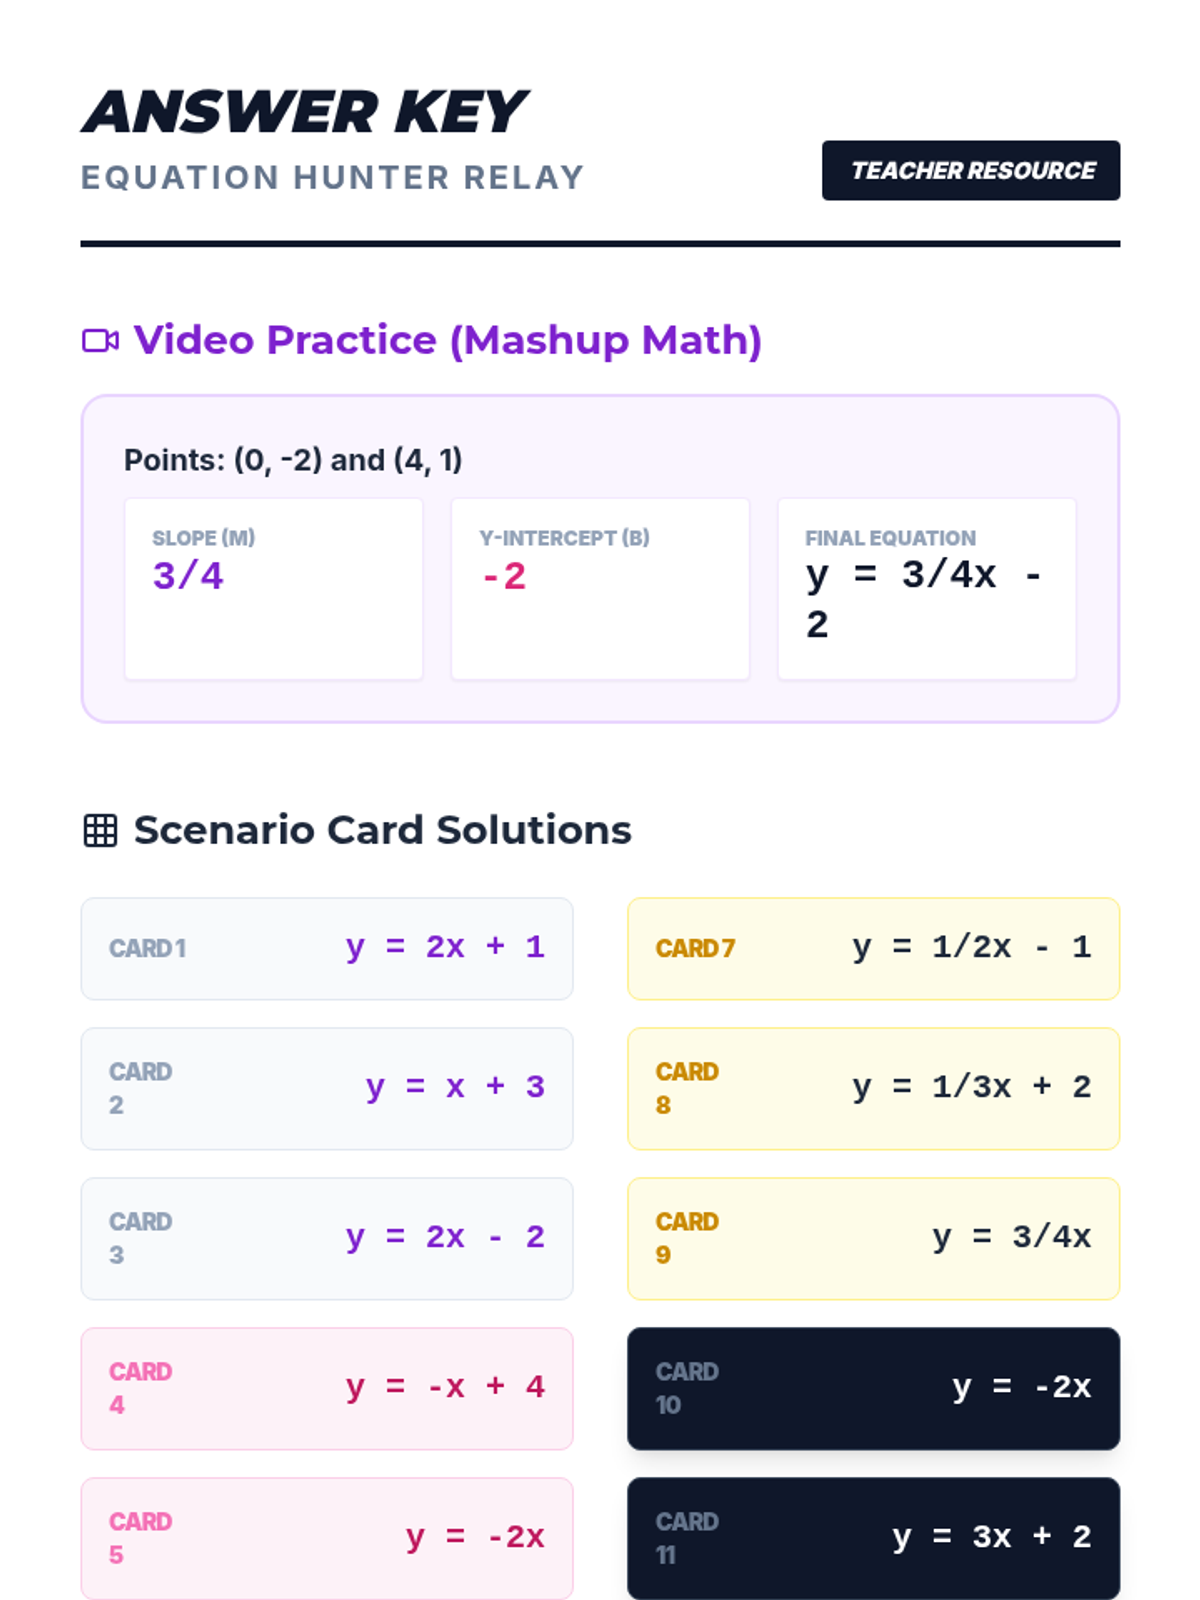The height and width of the screenshot is (1600, 1200).
Task: Click the Answer Key title
Action: point(305,111)
